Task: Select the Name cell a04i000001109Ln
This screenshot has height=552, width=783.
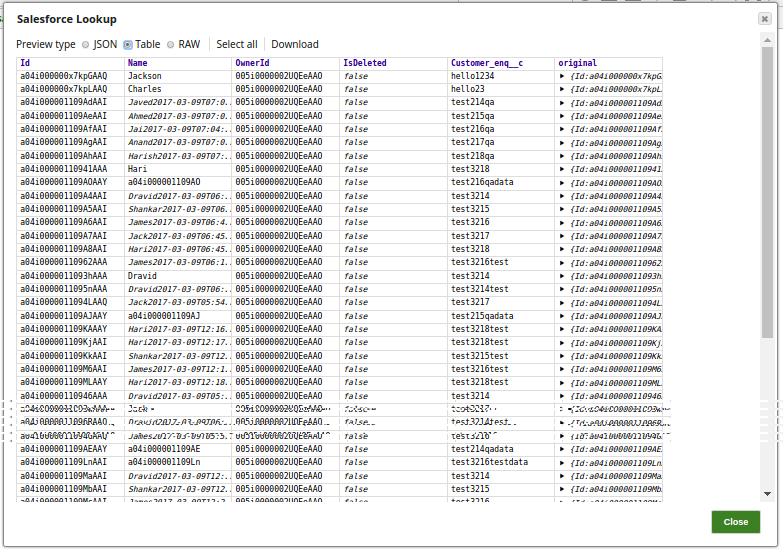Action: pos(178,462)
